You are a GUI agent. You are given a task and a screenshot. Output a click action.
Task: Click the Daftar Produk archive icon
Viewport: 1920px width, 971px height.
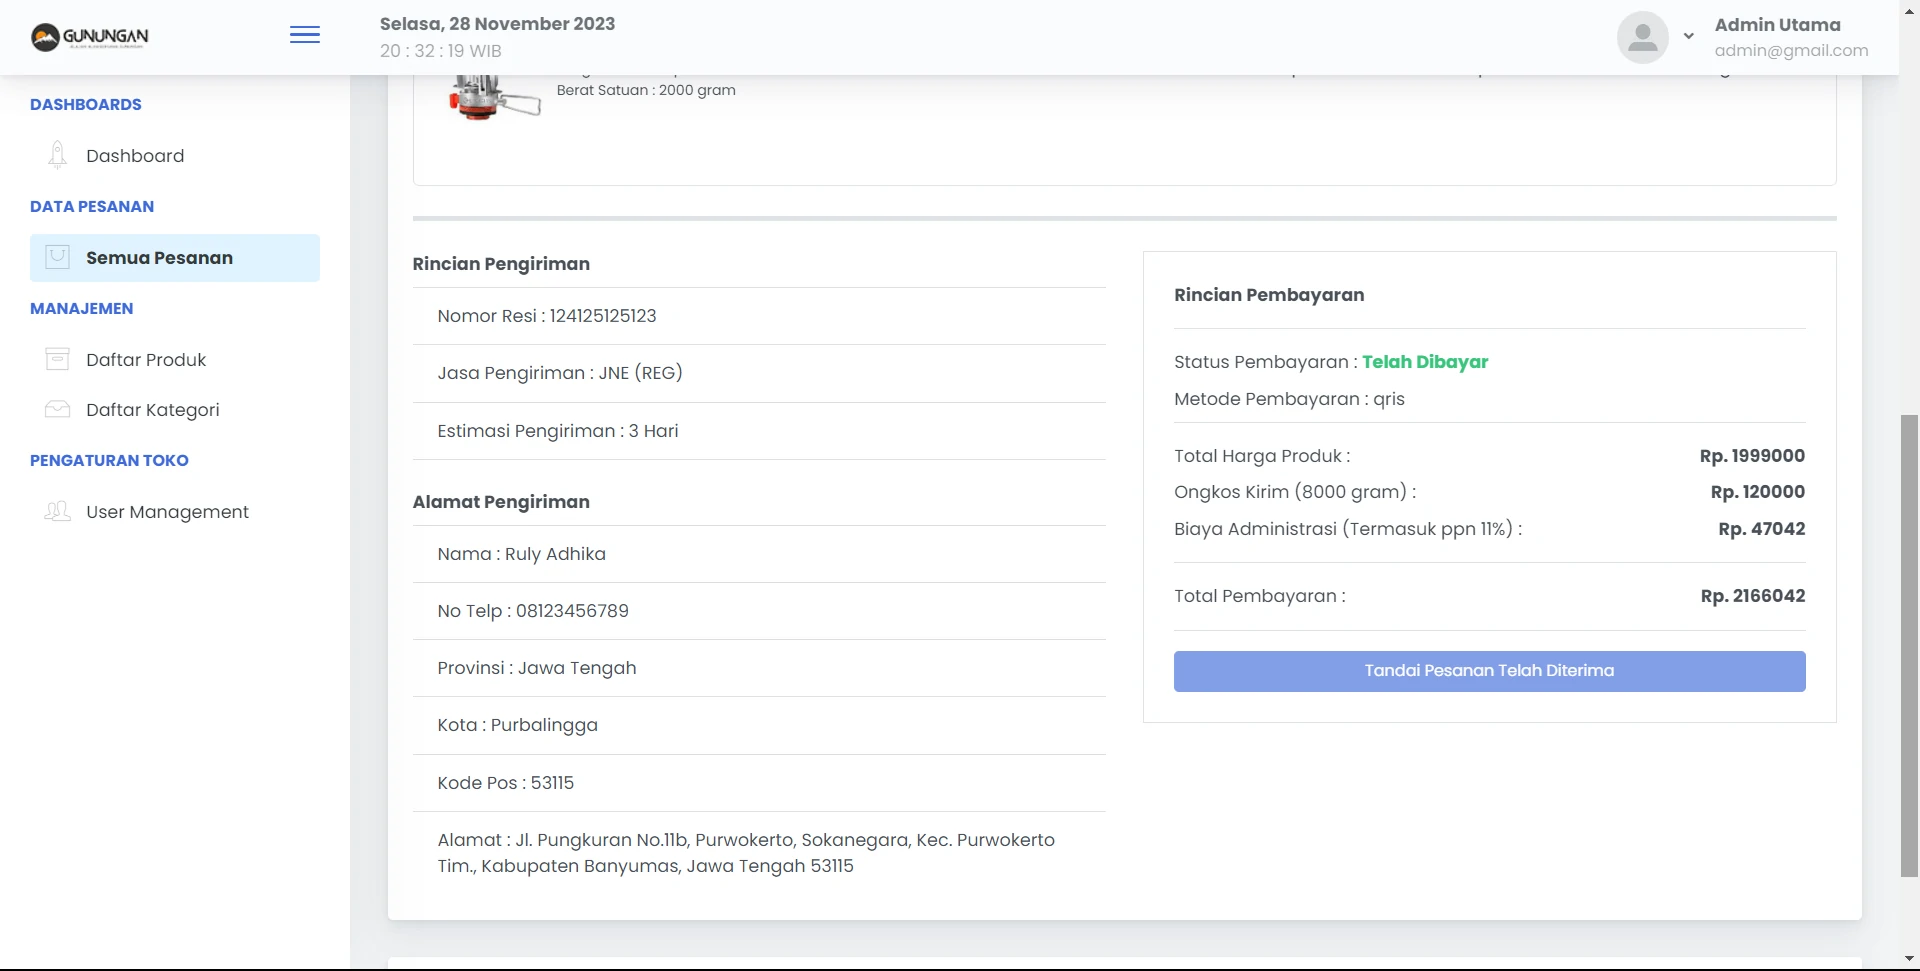tap(58, 359)
